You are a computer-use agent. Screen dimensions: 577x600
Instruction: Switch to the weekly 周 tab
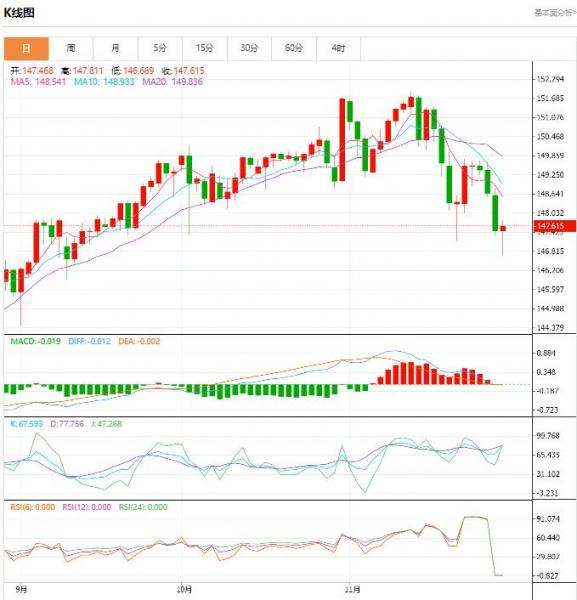(71, 49)
